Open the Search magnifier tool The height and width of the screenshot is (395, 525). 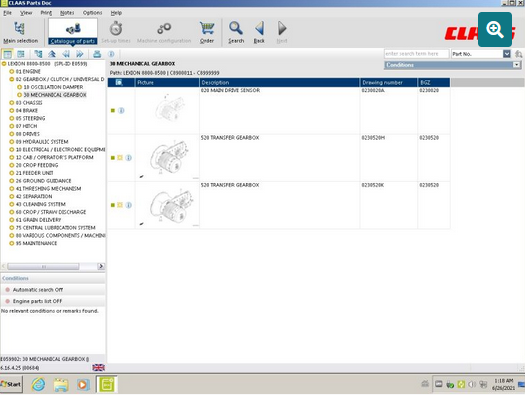coord(236,32)
